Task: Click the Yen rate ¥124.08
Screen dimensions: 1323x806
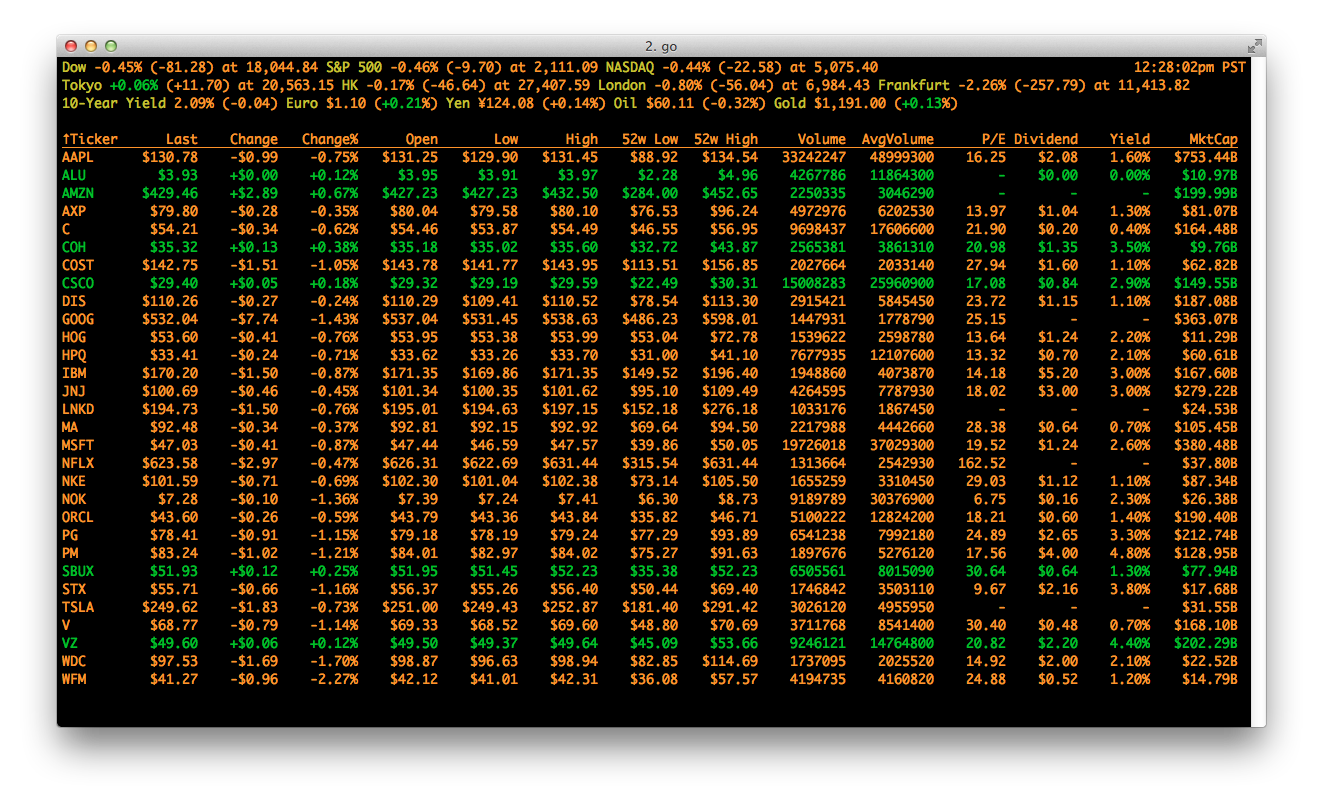Action: 506,103
